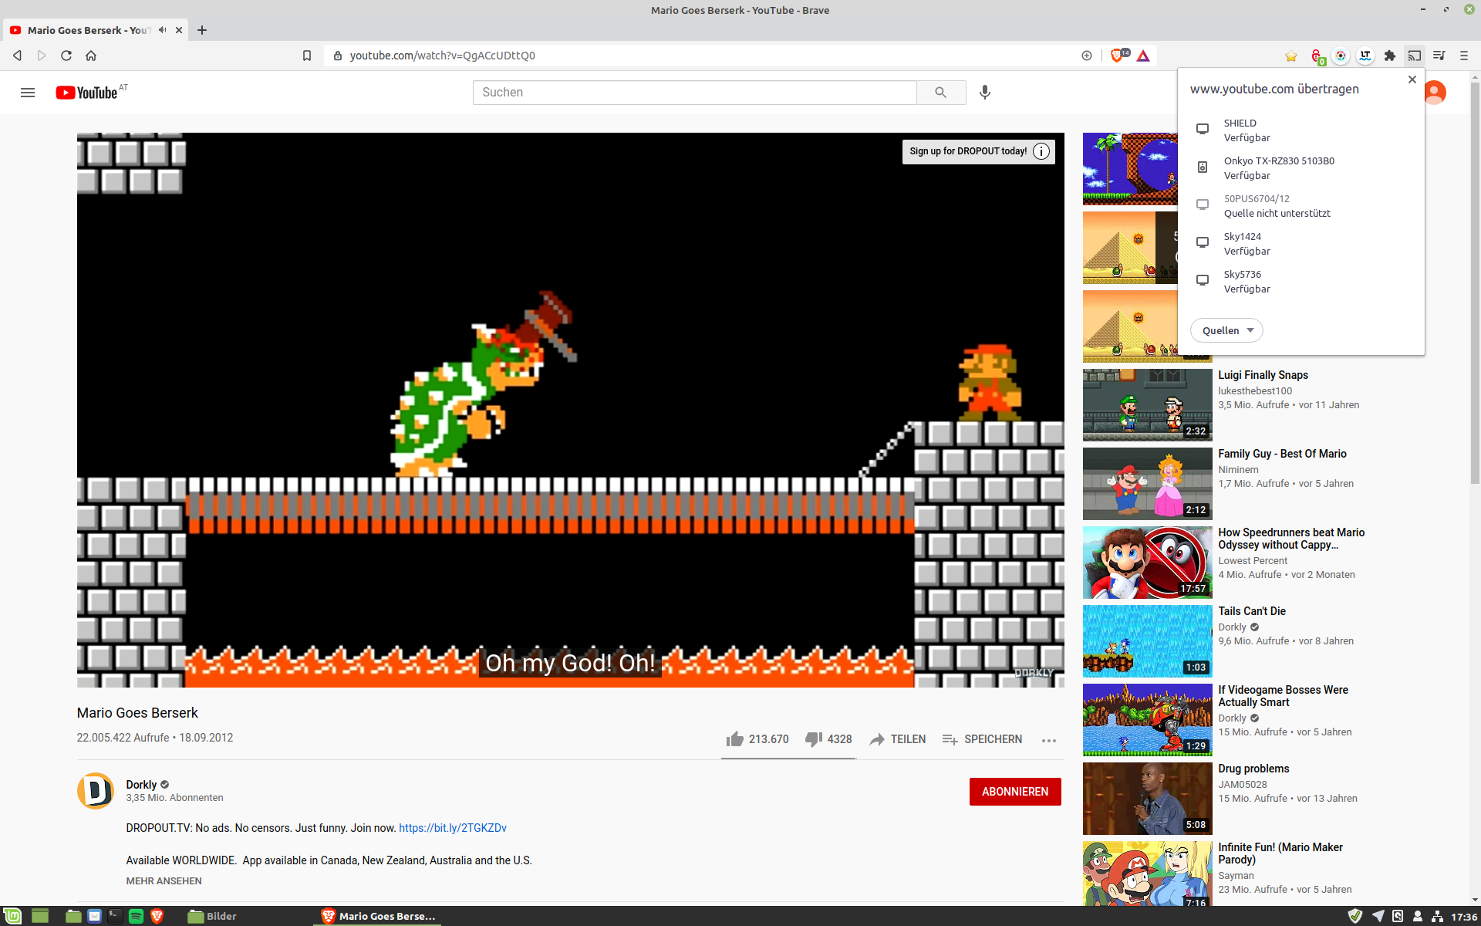Click the yellow star extension icon

(x=1291, y=56)
